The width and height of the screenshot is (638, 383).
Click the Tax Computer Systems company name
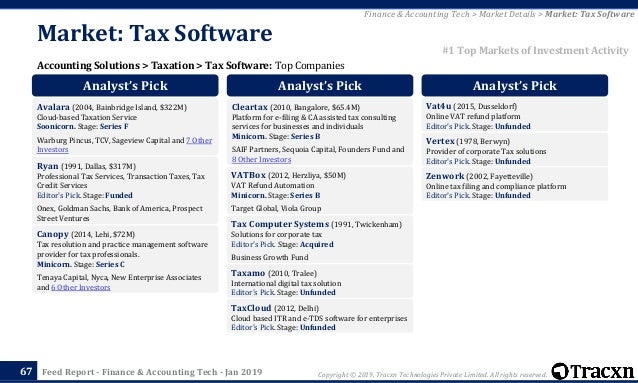[x=280, y=224]
